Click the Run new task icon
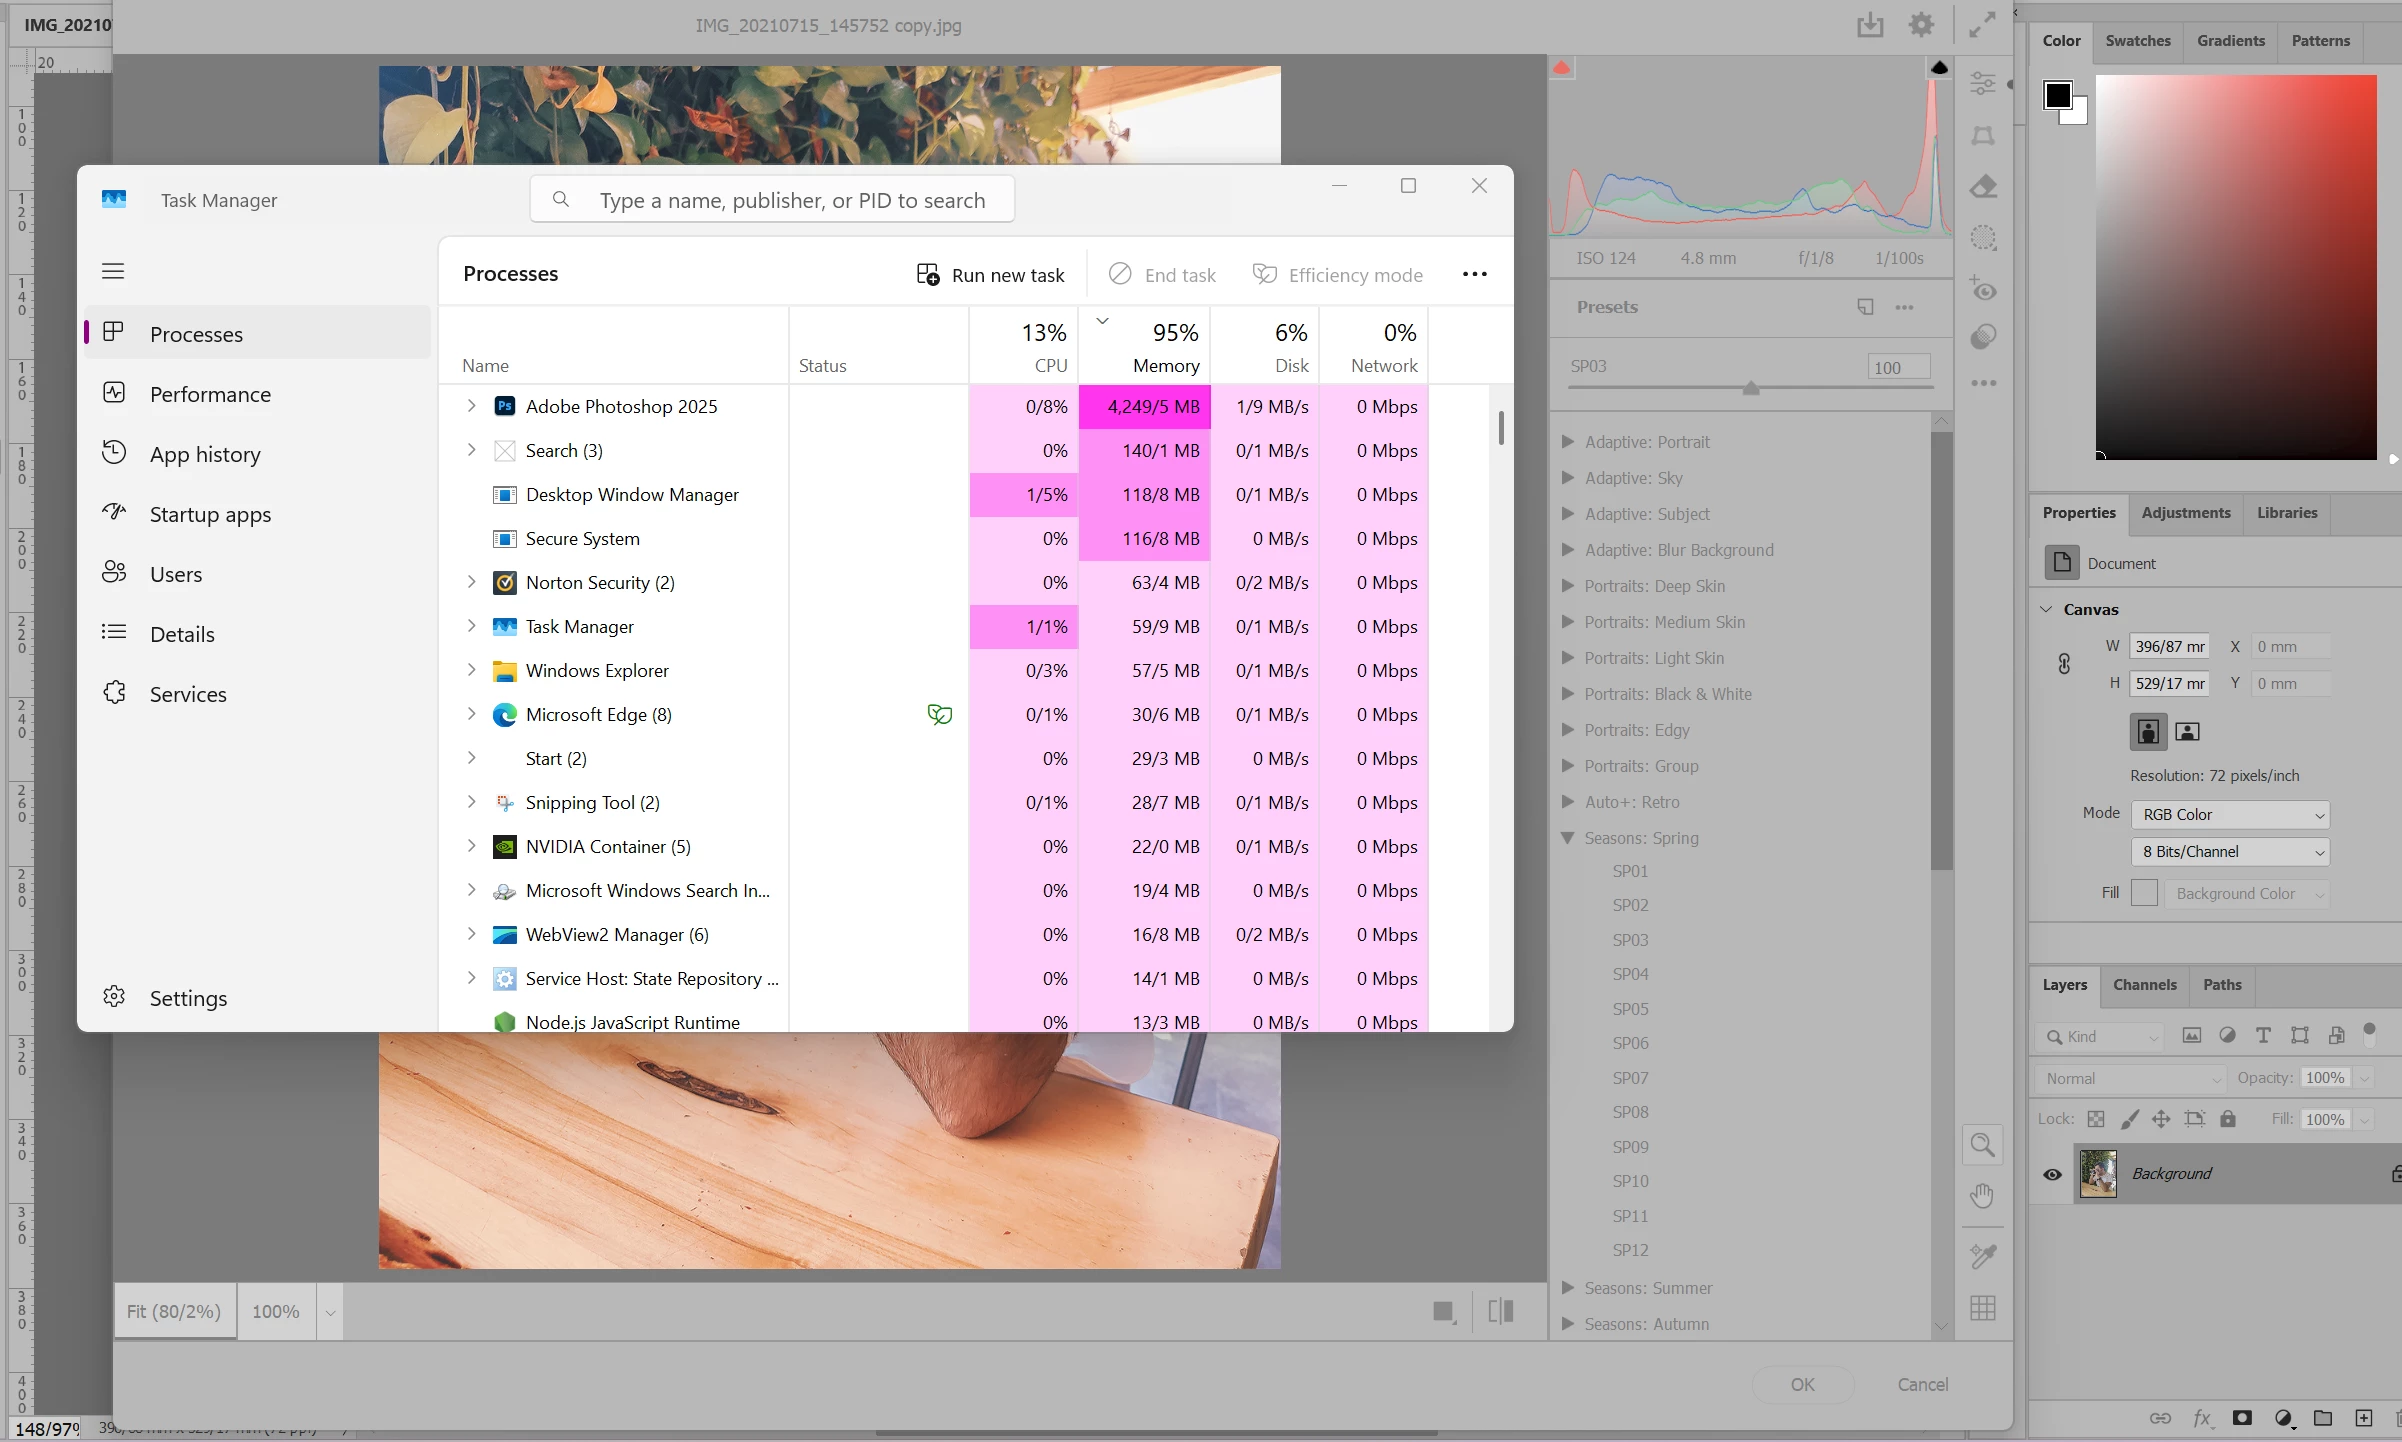2402x1442 pixels. coord(927,275)
